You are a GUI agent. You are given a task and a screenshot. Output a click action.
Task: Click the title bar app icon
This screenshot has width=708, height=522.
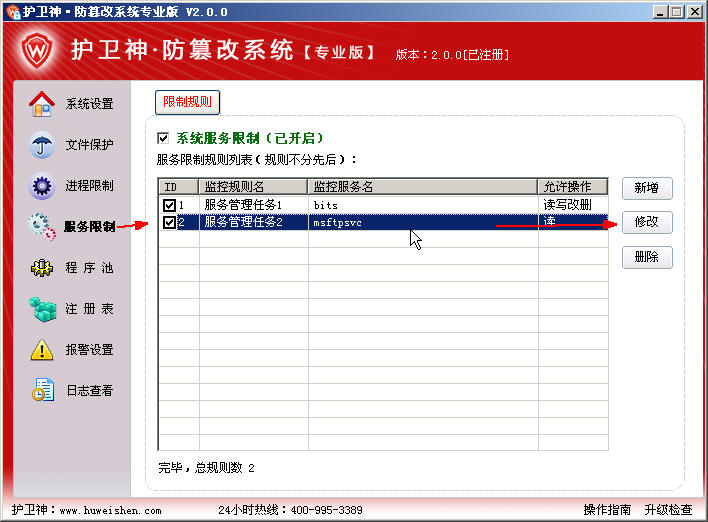pos(14,11)
